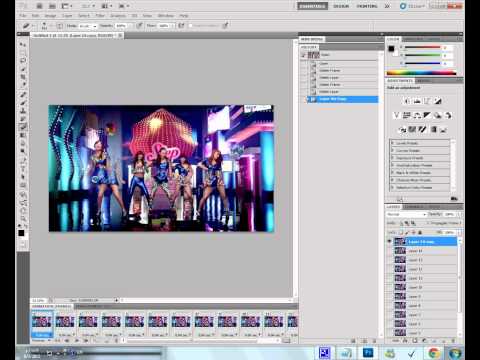Open the Brush Preset picker
The width and height of the screenshot is (480, 360).
click(x=44, y=25)
